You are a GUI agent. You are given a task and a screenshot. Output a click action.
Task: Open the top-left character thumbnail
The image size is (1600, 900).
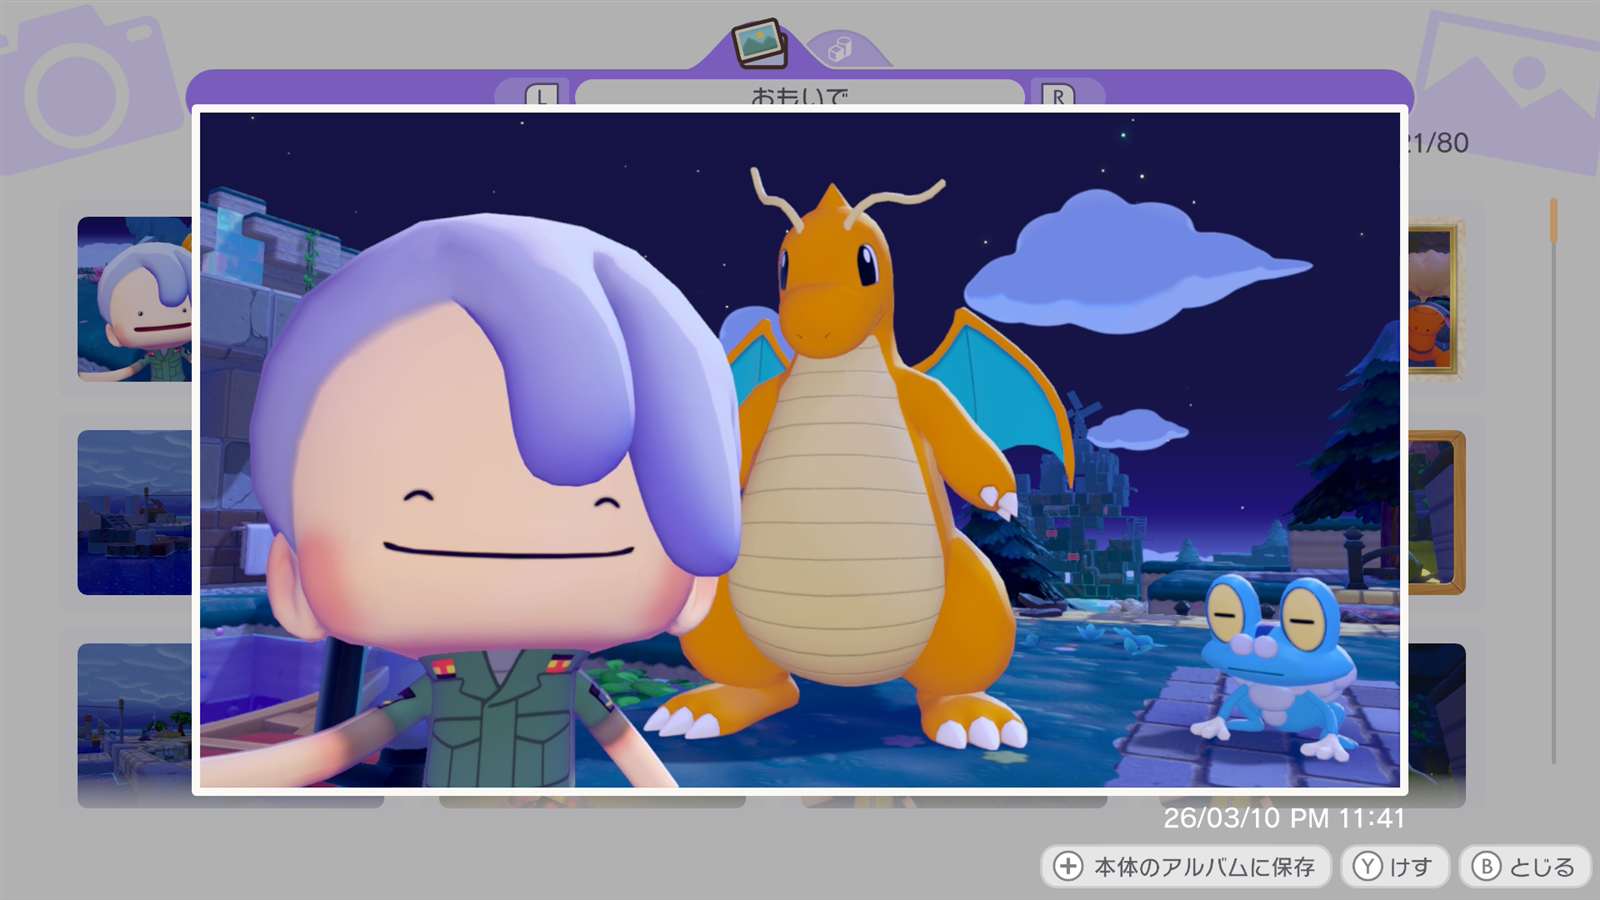[x=134, y=298]
